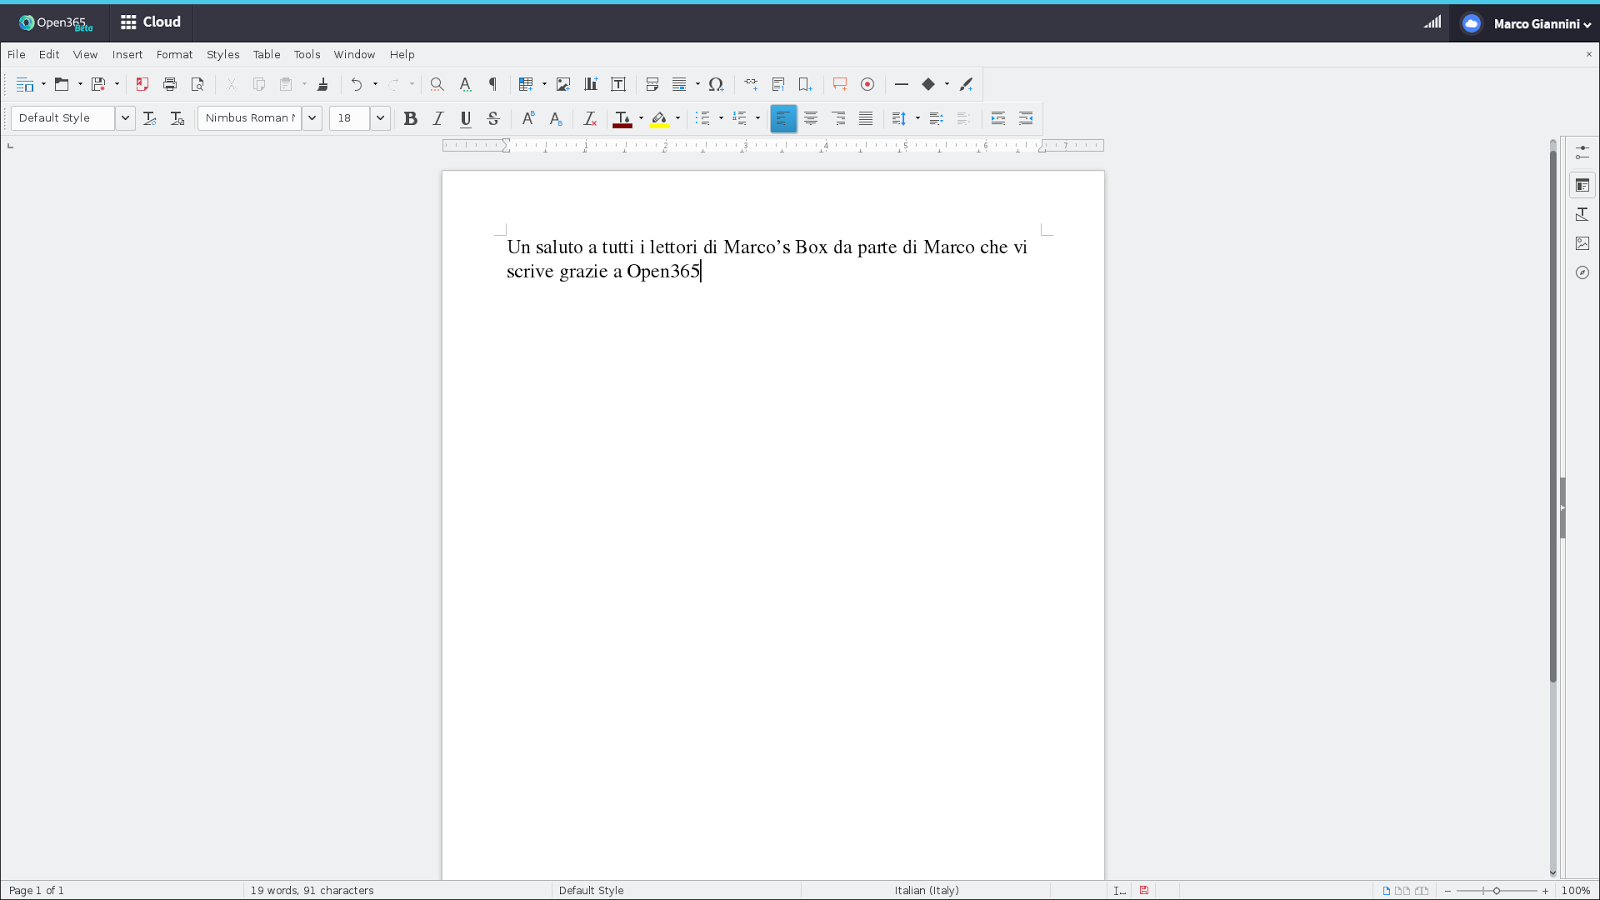Image resolution: width=1600 pixels, height=900 pixels.
Task: Open Print Preview
Action: [x=198, y=85]
